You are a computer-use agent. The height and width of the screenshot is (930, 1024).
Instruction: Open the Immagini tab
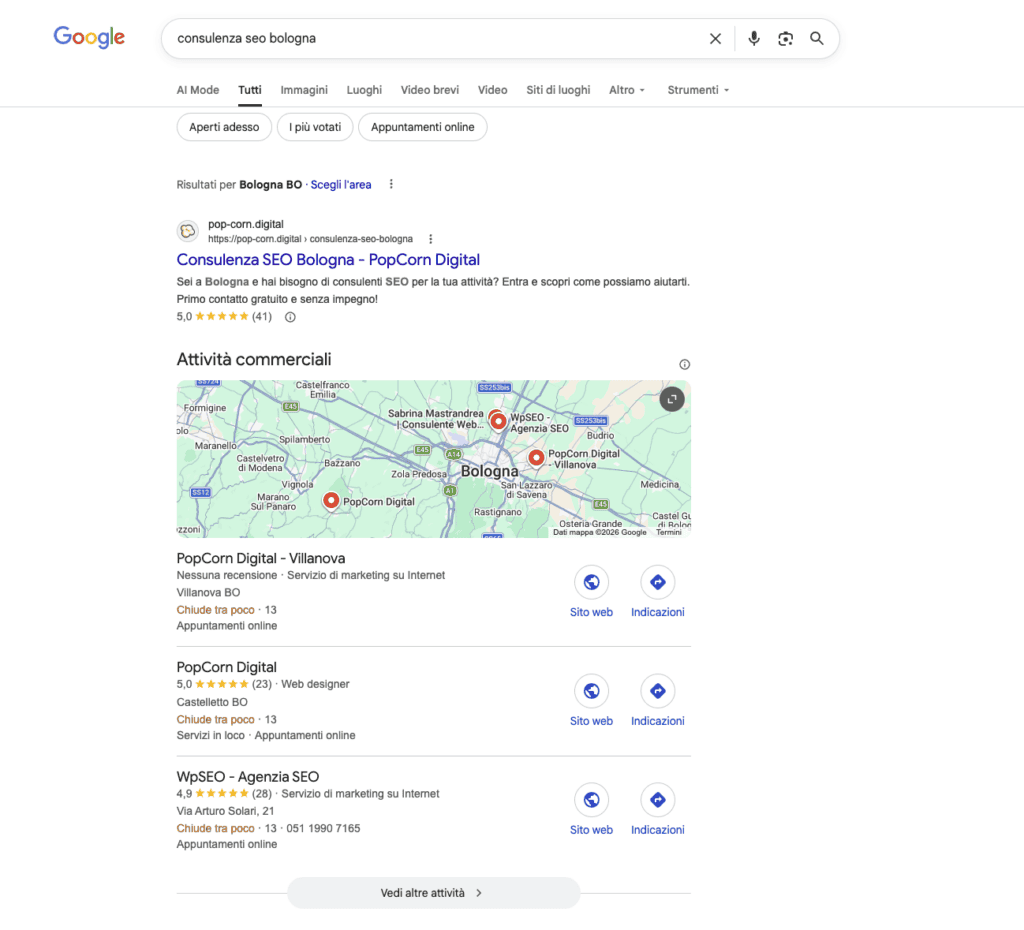(304, 90)
